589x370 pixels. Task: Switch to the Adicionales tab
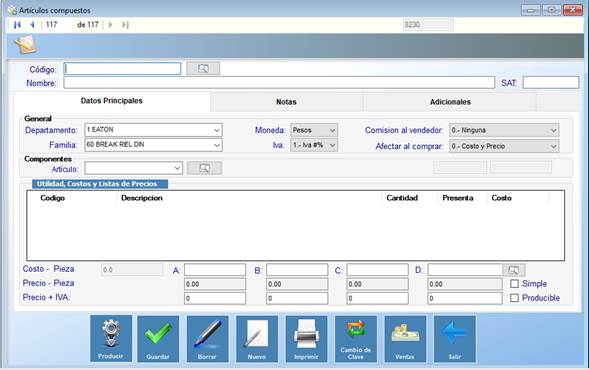[x=450, y=102]
